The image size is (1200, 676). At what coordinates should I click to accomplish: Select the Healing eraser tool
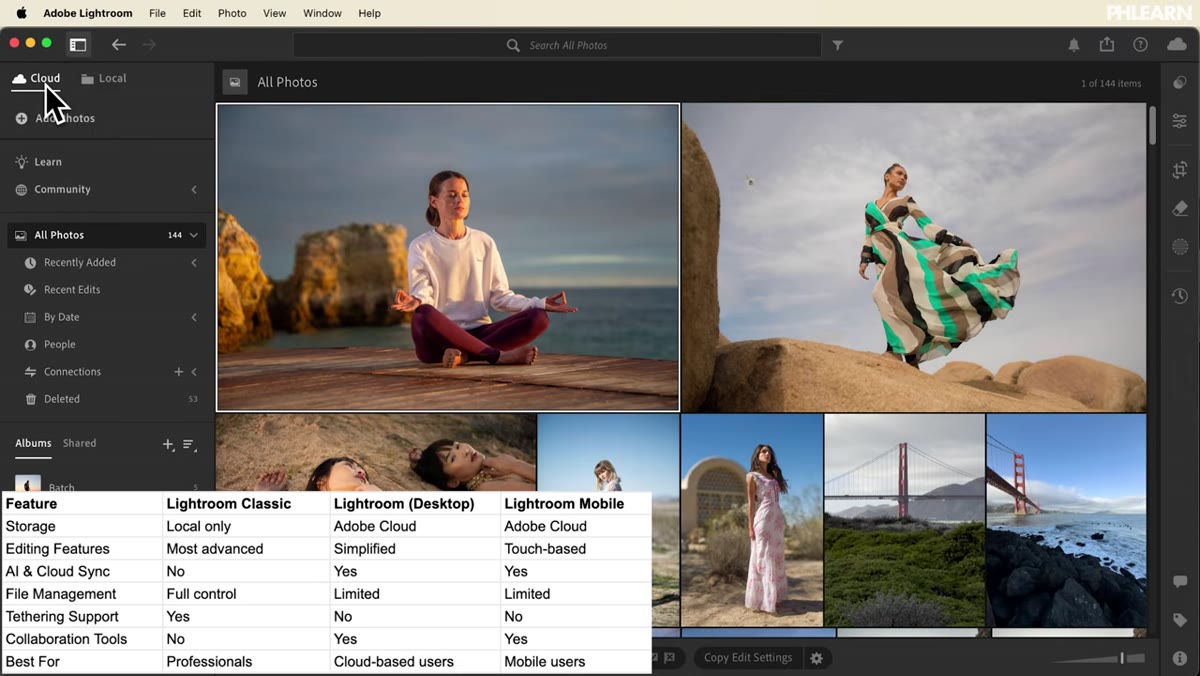(1180, 208)
